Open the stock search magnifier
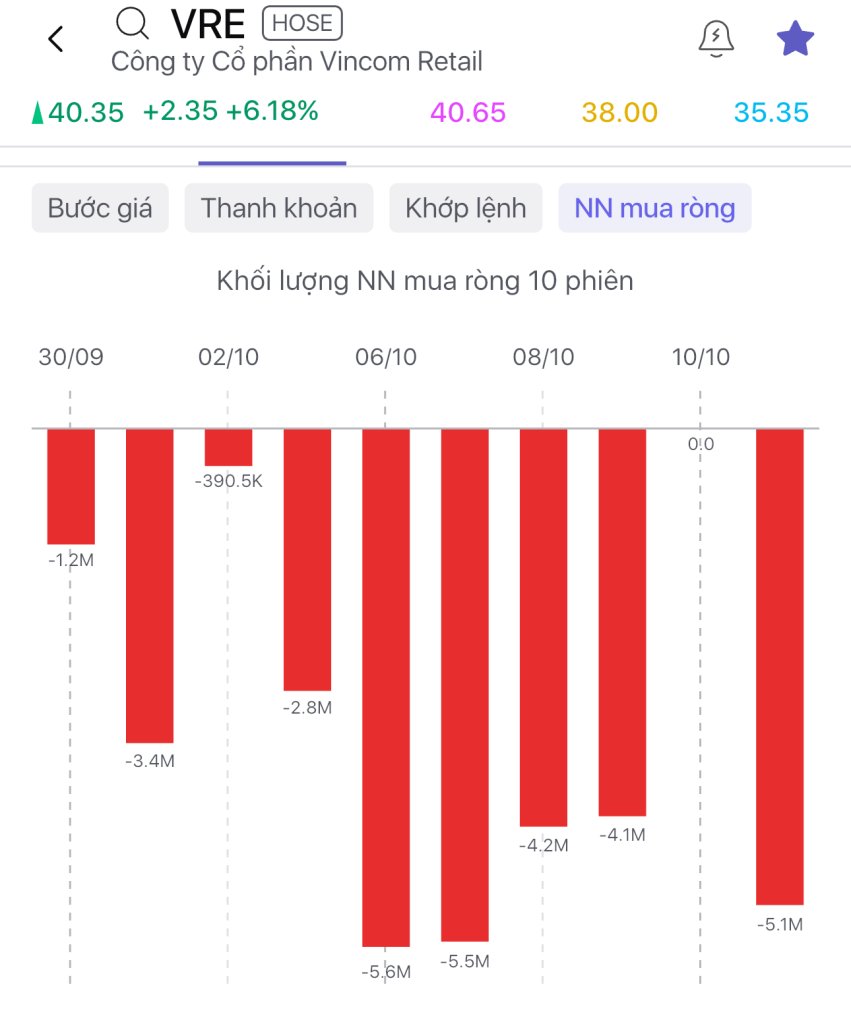 [x=131, y=22]
